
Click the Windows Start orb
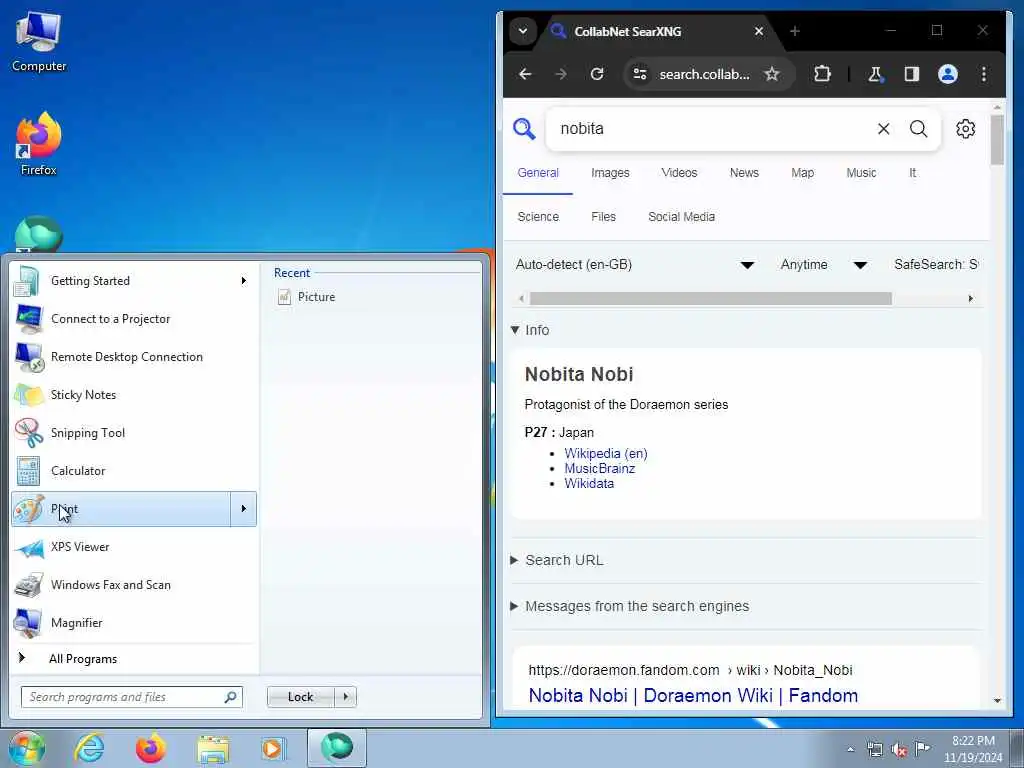(26, 748)
